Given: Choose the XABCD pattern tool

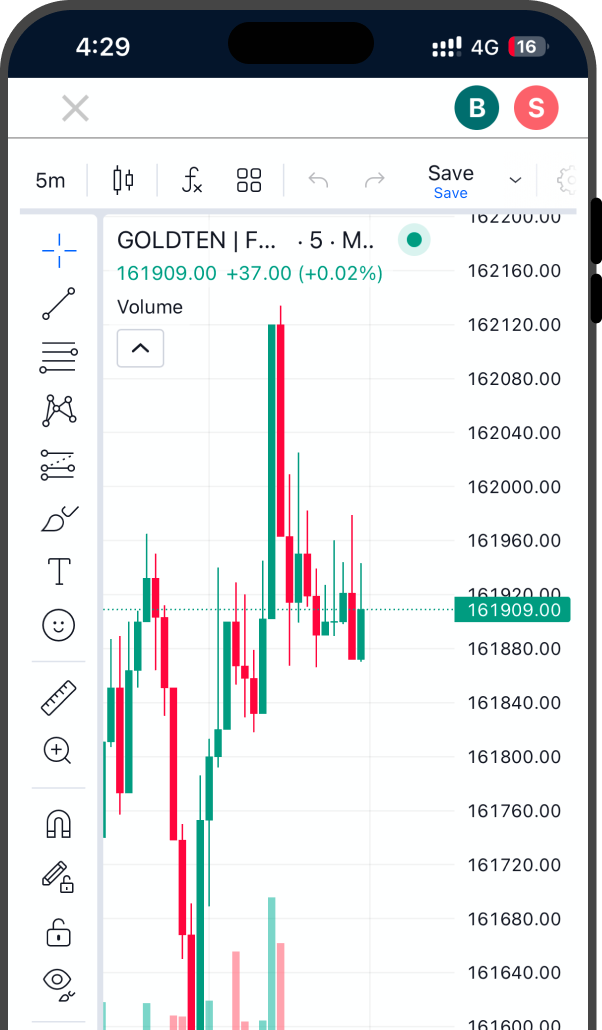Looking at the screenshot, I should coord(59,411).
